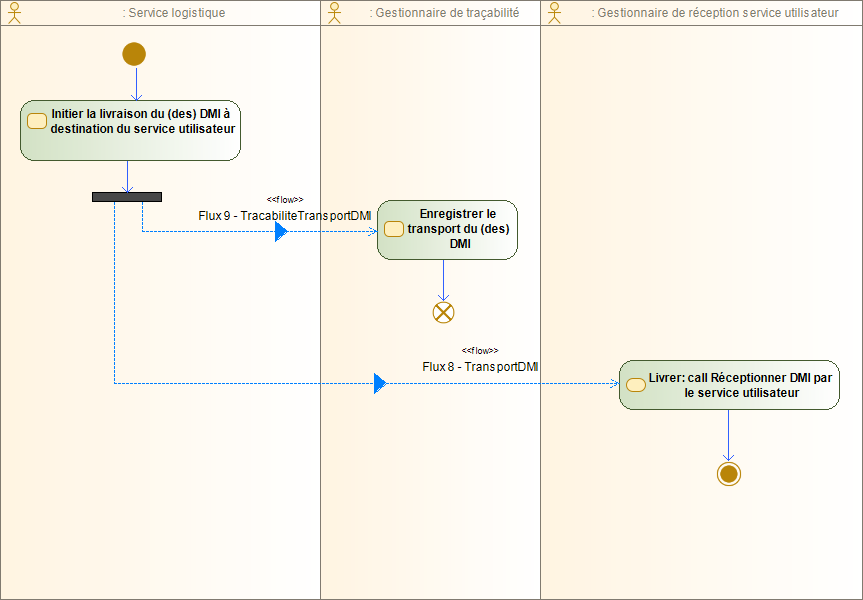
Task: Select the initial node filled circle
Action: (133, 54)
